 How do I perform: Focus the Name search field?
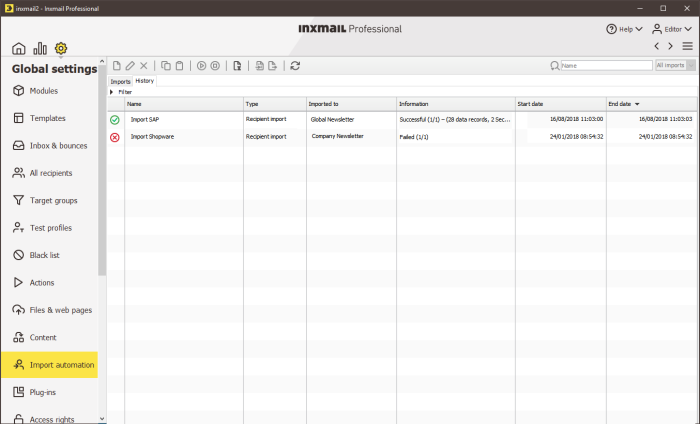(x=606, y=66)
